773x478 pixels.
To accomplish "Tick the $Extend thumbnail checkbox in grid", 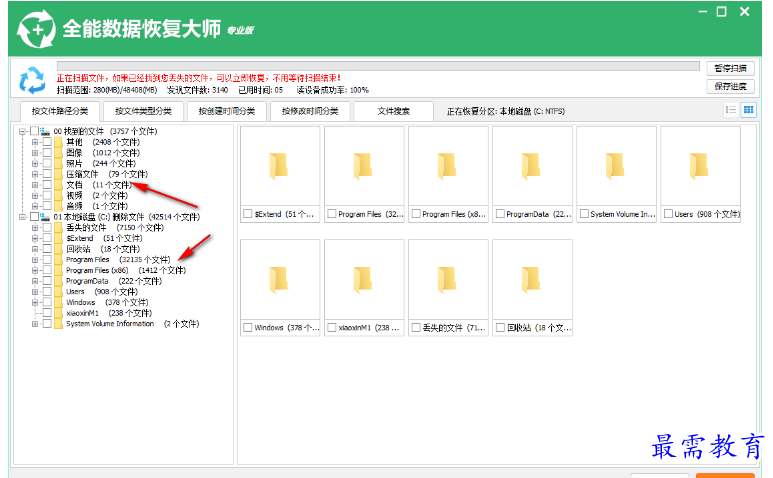I will pos(248,214).
